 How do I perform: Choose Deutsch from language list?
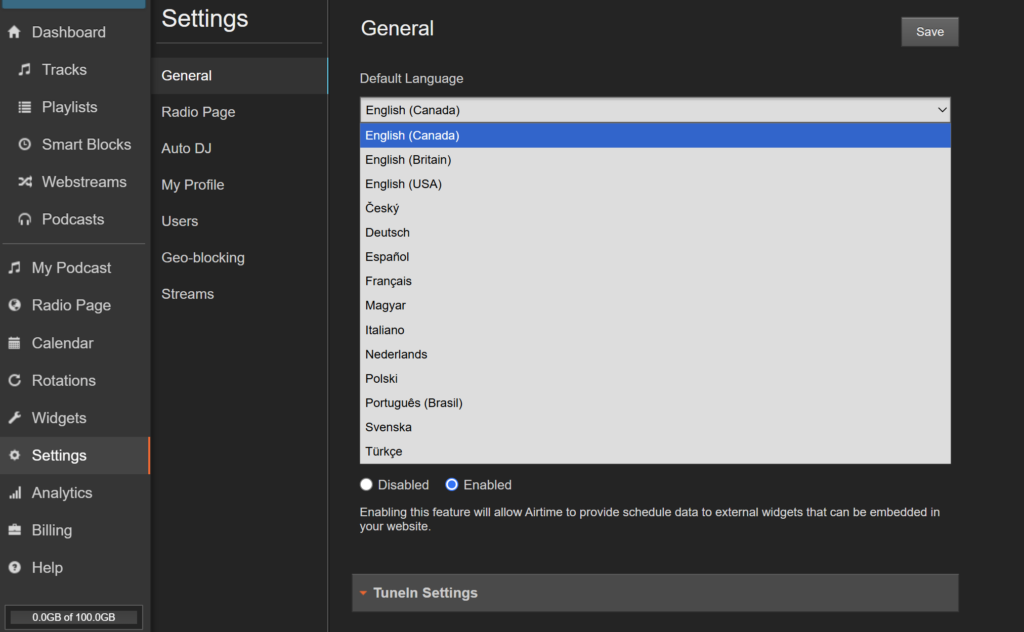(x=655, y=232)
